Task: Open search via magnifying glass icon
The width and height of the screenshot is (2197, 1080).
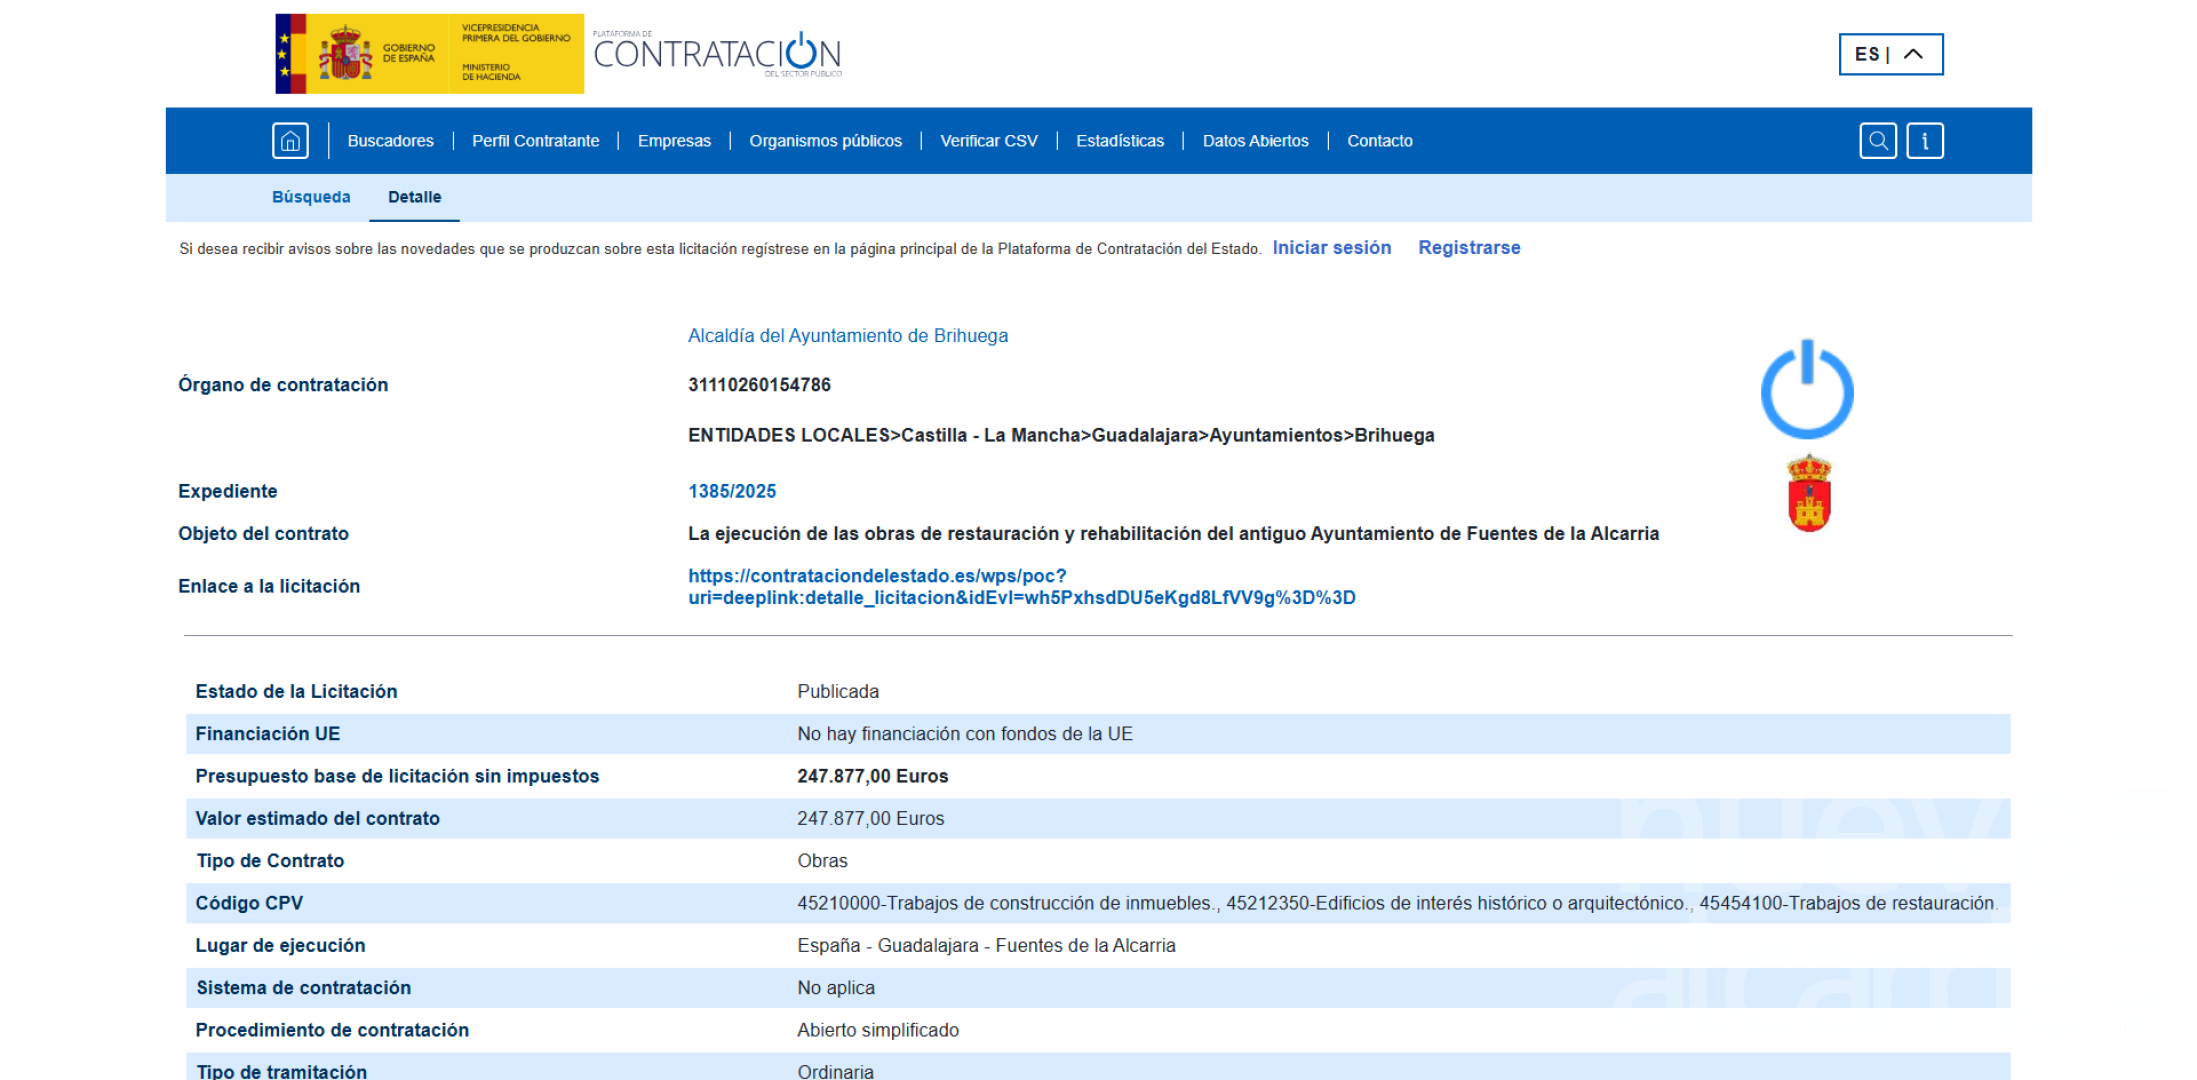Action: tap(1877, 141)
